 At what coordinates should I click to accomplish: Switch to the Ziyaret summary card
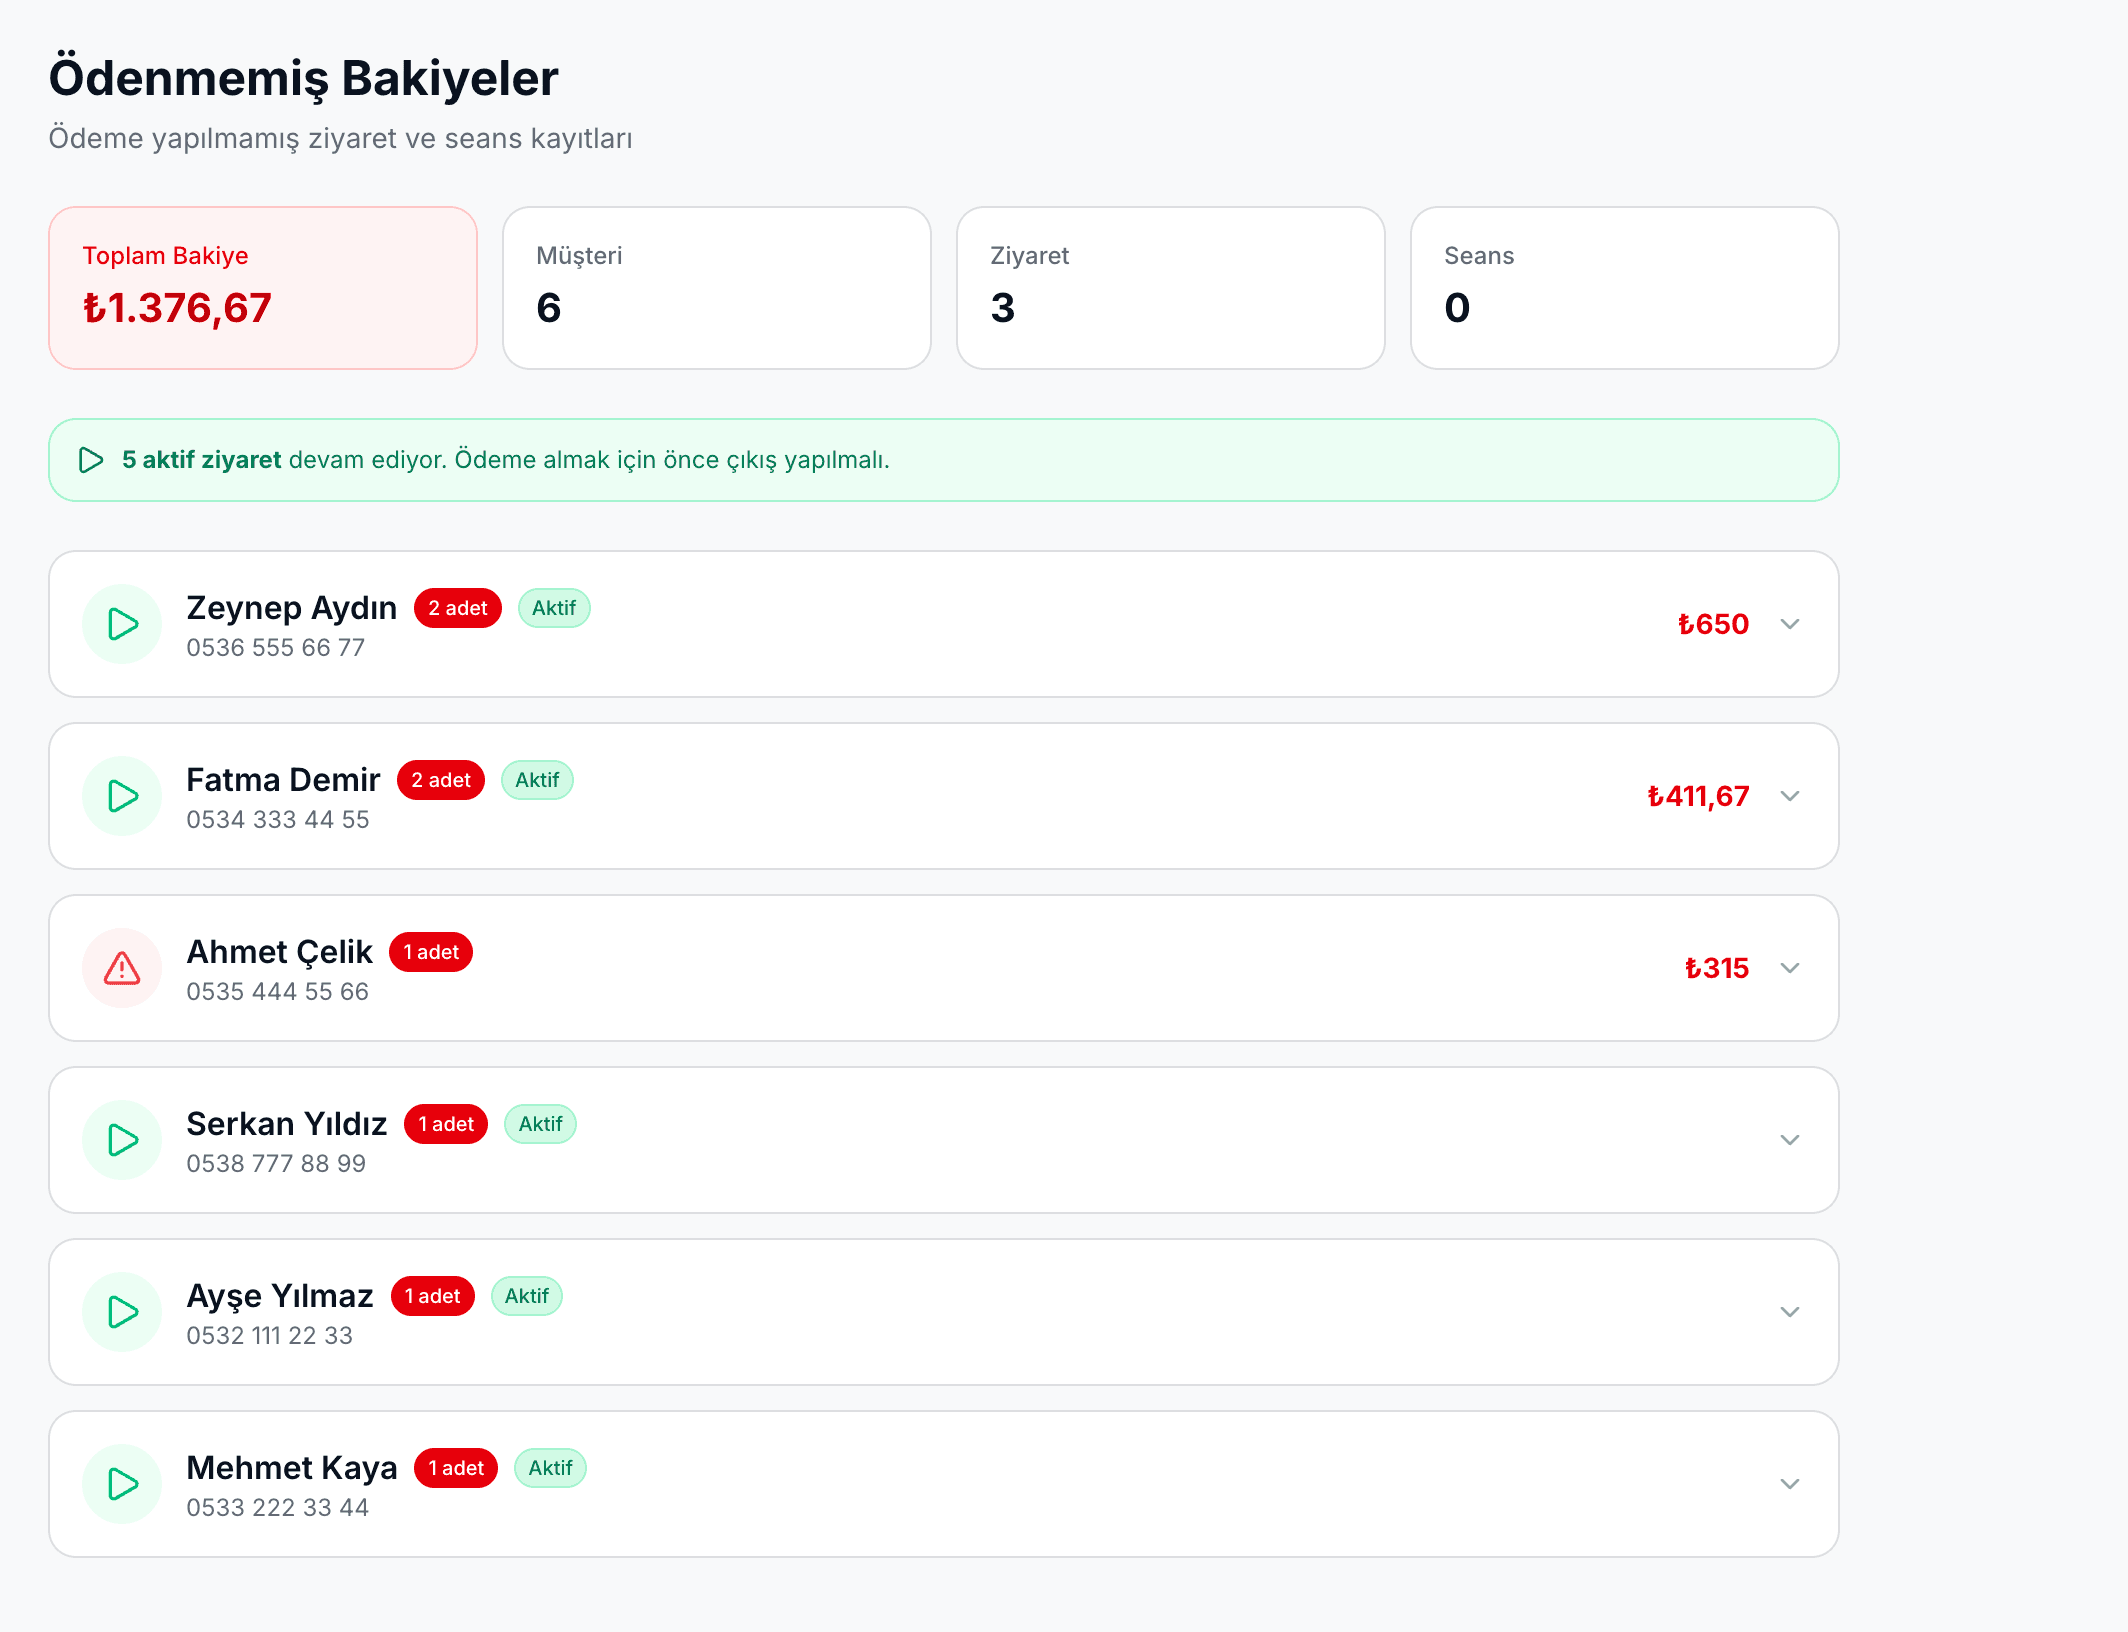(1170, 287)
